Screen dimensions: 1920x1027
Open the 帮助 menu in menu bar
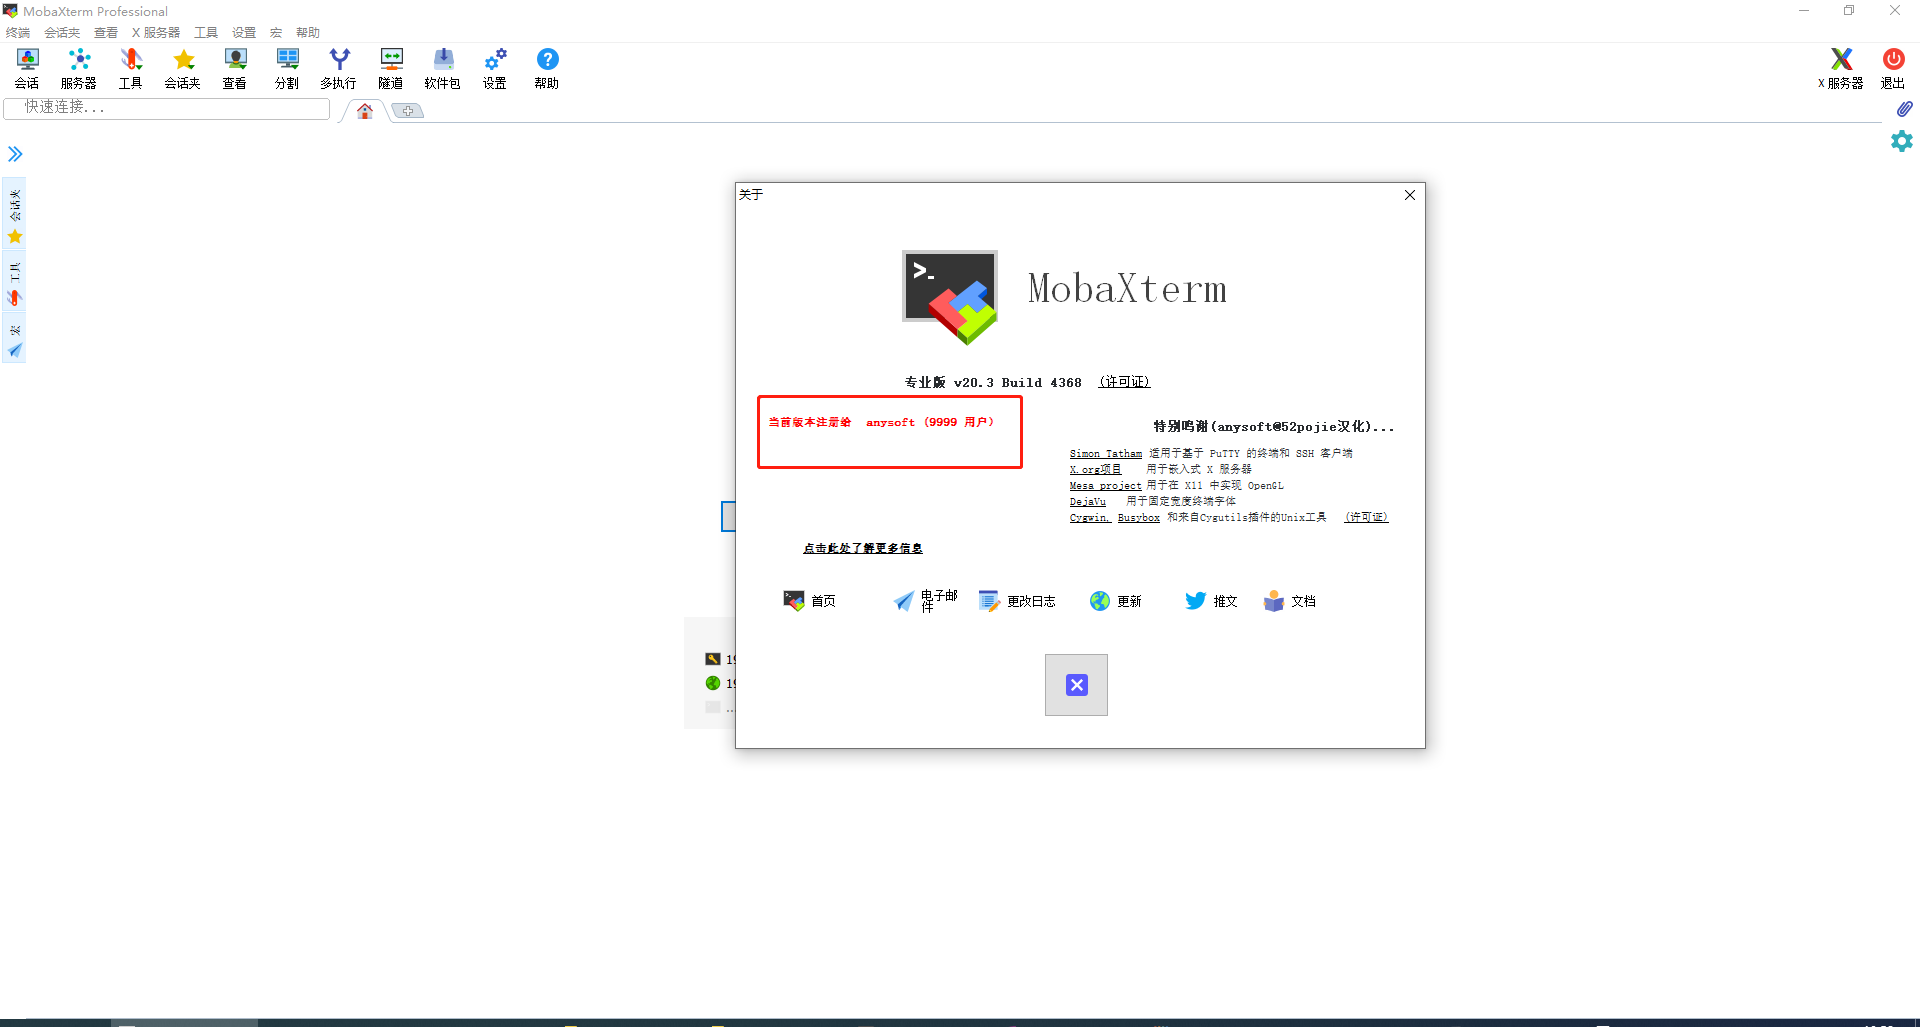click(x=308, y=33)
